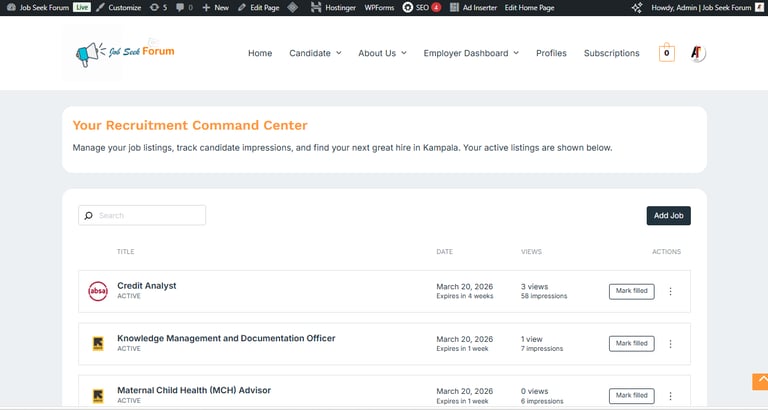Open Knowledge Management and Documentation Officer job title
The height and width of the screenshot is (410, 768).
click(226, 338)
